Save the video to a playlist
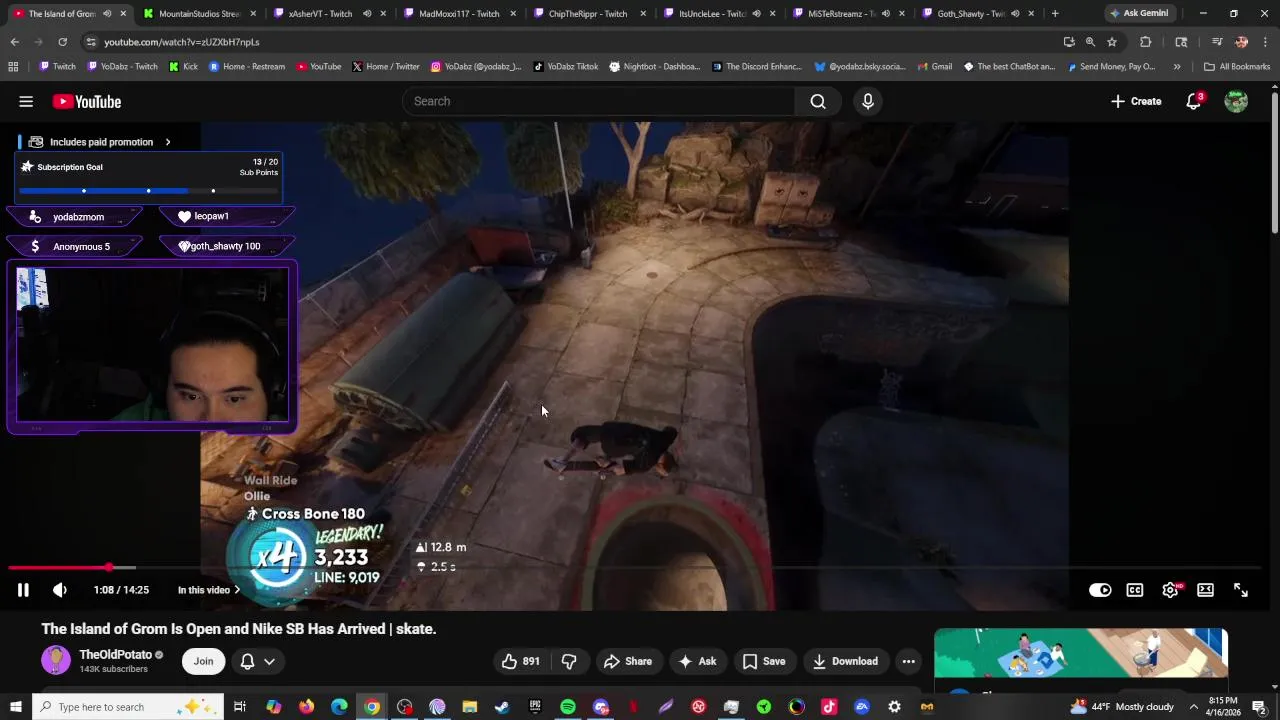 (x=764, y=661)
